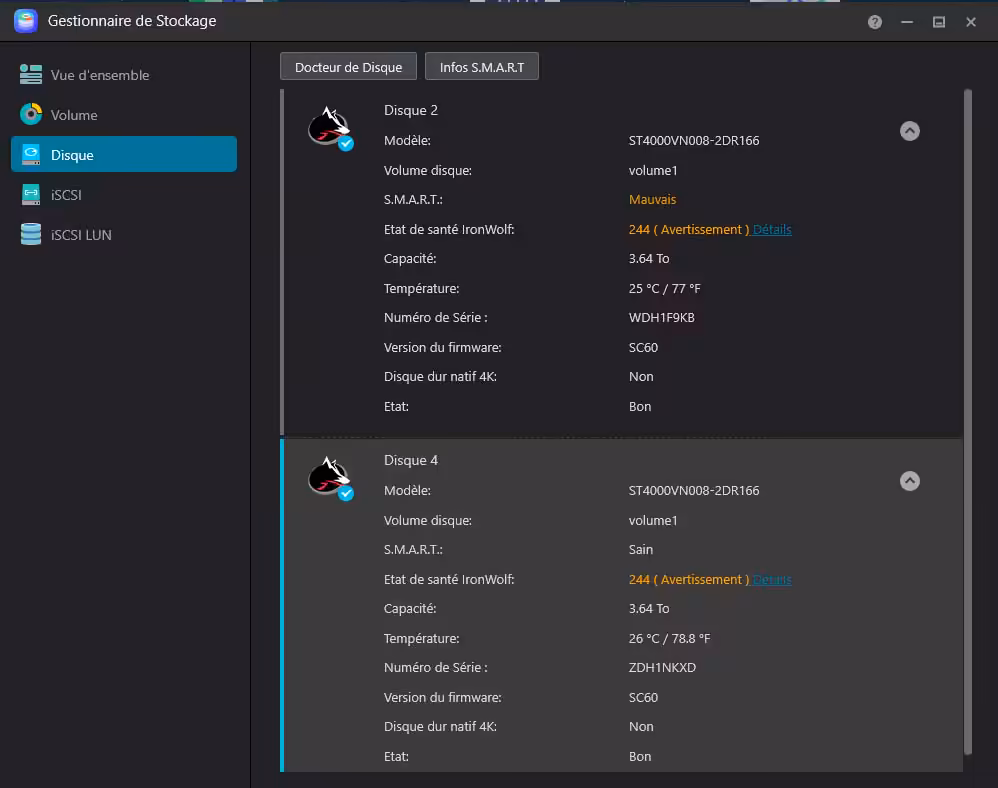Click Disque 4 model ST4000VN008-2DR166
Image resolution: width=998 pixels, height=788 pixels.
[x=694, y=490]
